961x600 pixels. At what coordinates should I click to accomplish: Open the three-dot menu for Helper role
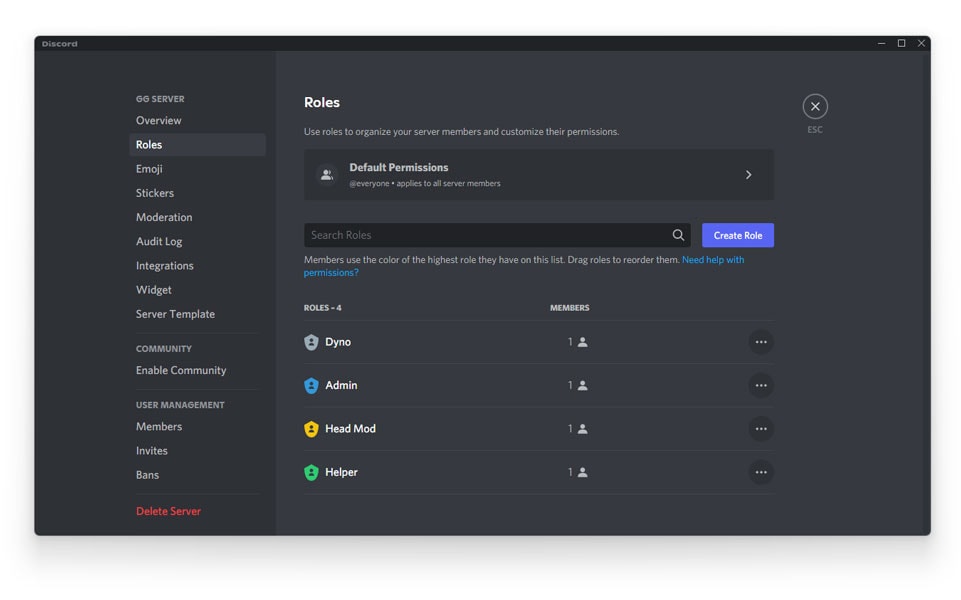[761, 473]
